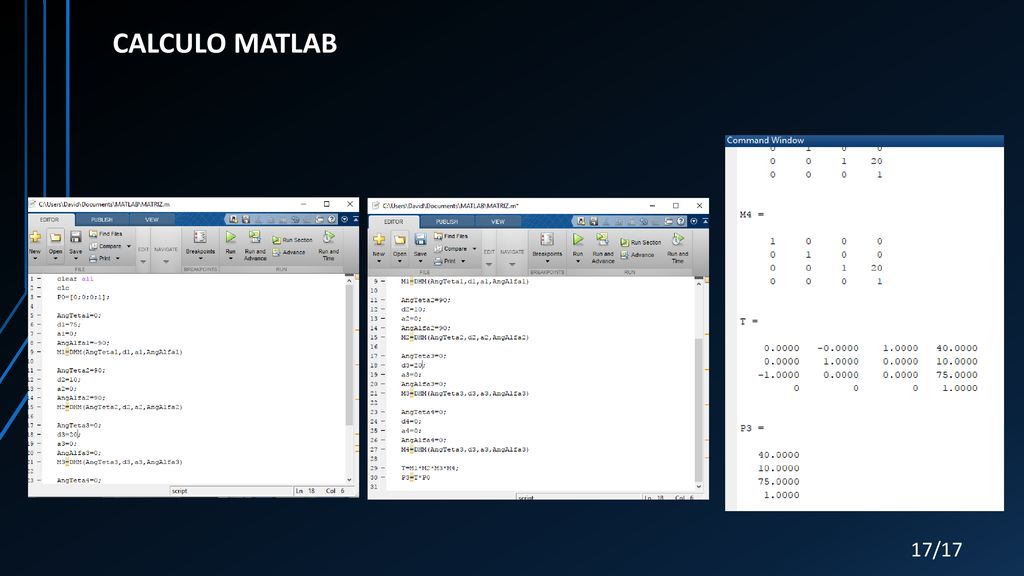The width and height of the screenshot is (1024, 576).
Task: Click New icon in unsaved MATRIZ.m* window
Action: click(379, 240)
